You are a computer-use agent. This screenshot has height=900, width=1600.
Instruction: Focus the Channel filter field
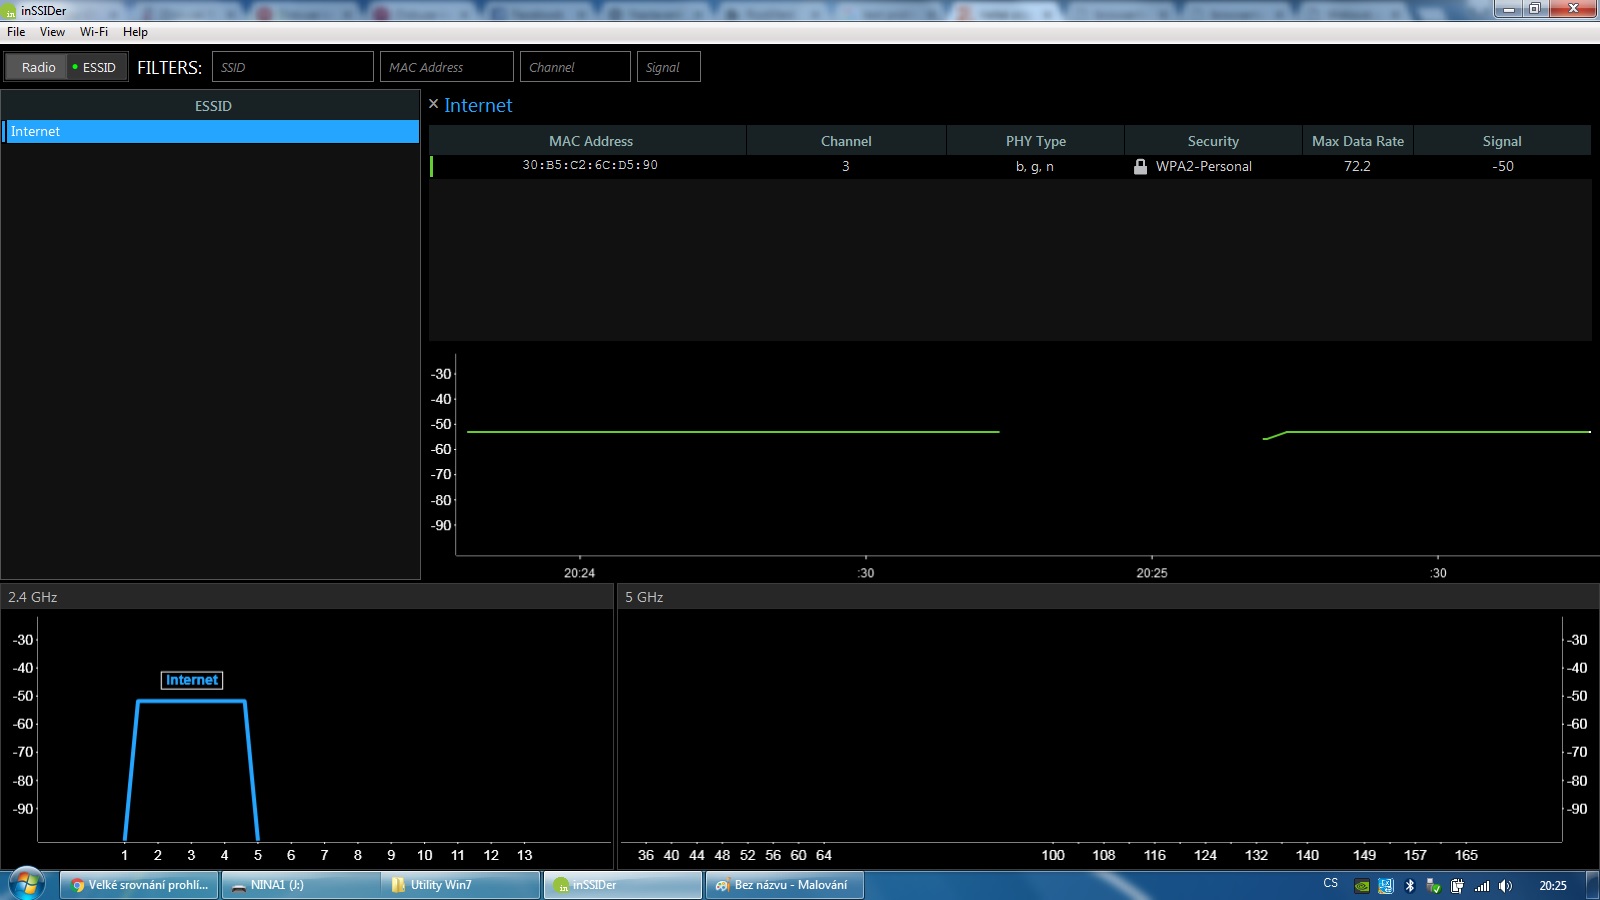(575, 67)
